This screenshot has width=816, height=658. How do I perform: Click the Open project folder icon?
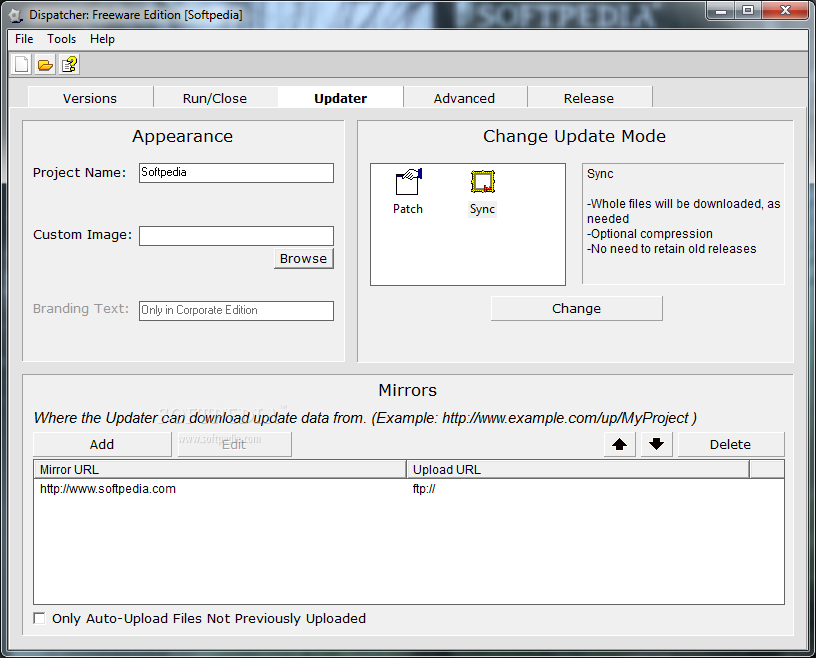[x=45, y=65]
